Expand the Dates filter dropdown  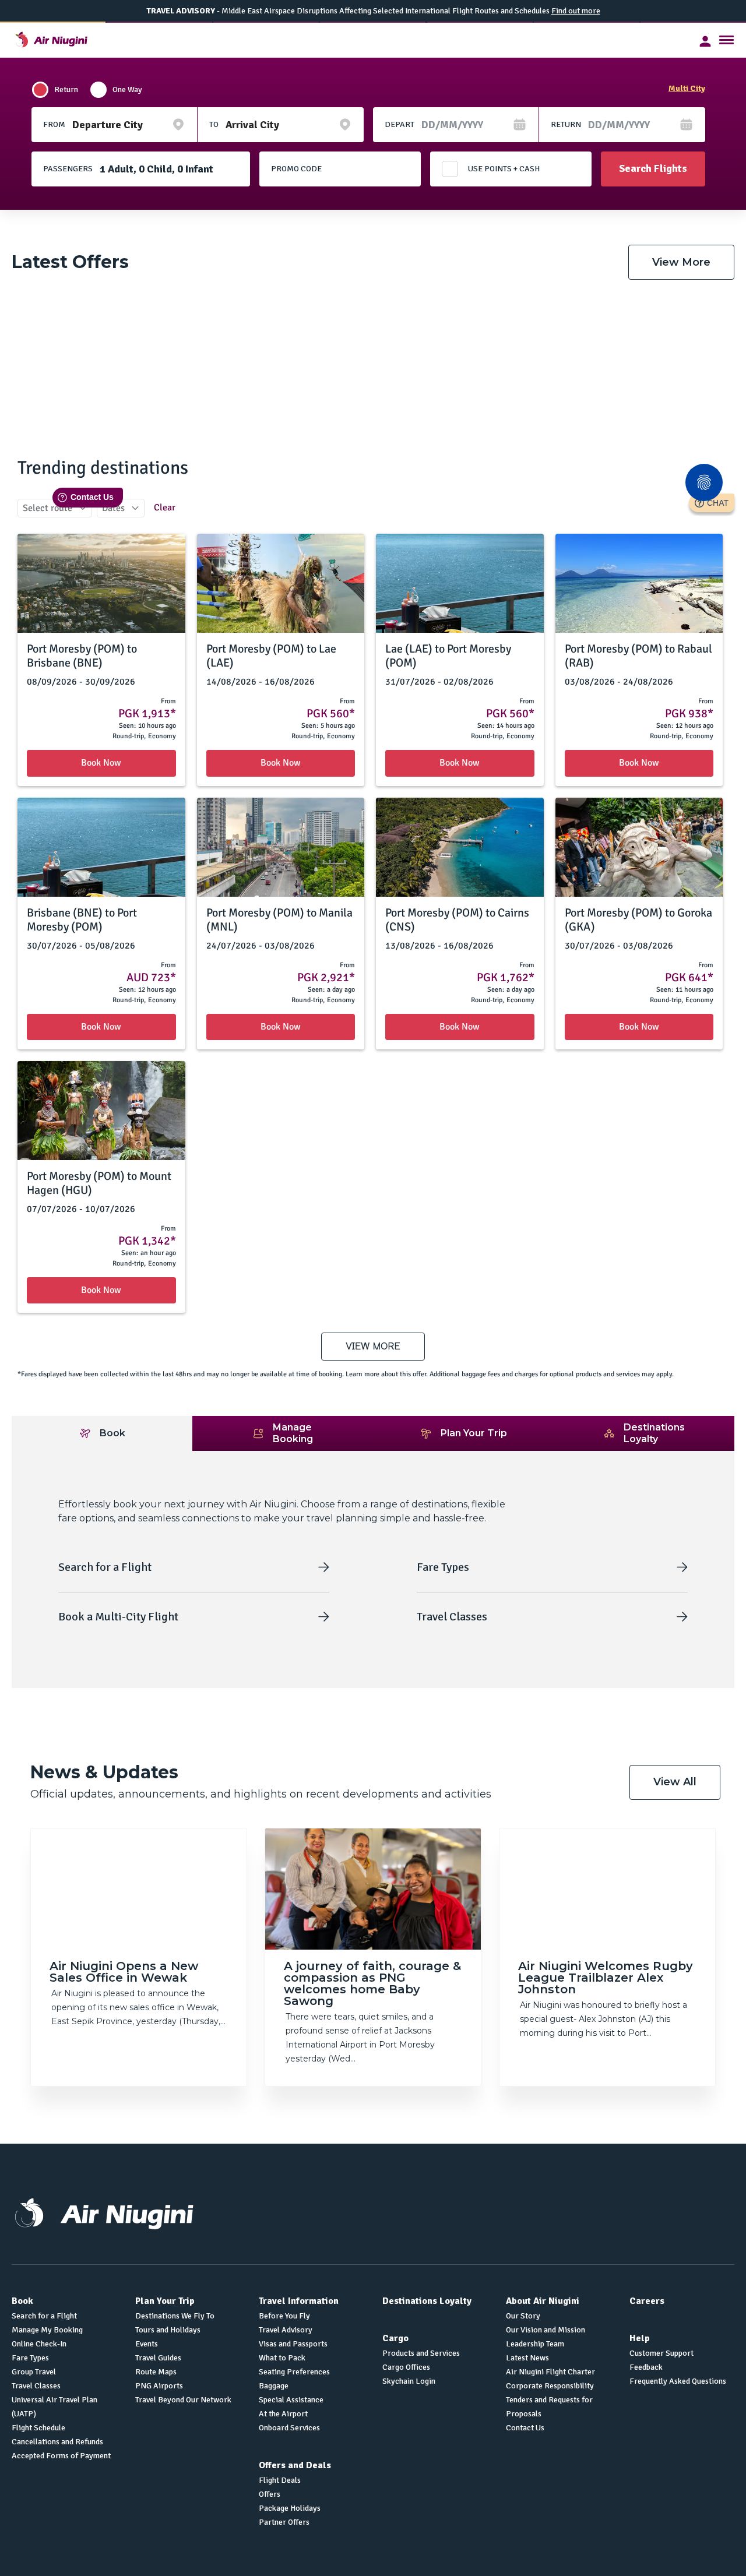coord(120,508)
